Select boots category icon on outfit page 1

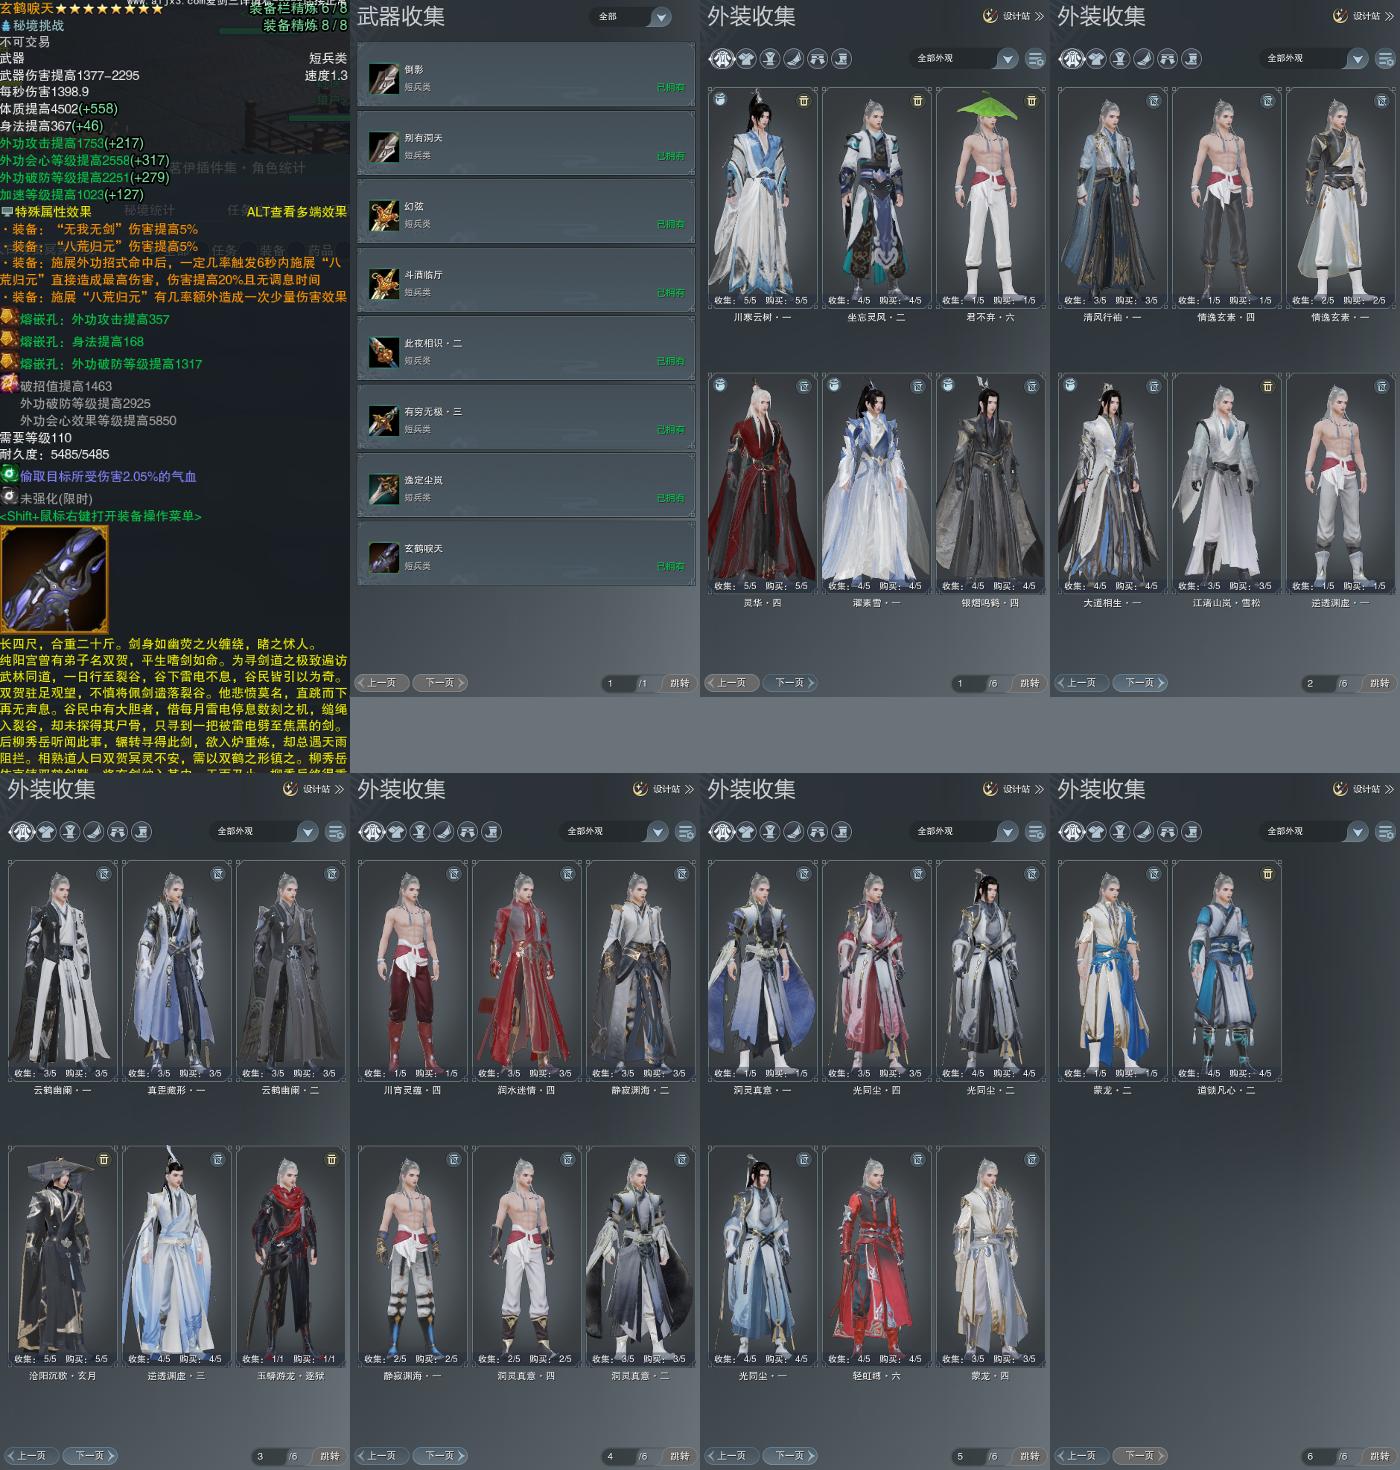pyautogui.click(x=842, y=59)
